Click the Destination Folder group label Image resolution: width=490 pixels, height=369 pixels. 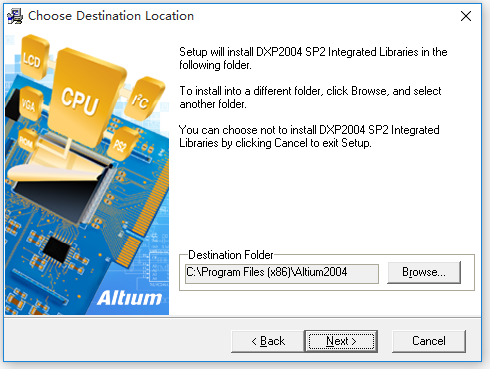click(231, 255)
